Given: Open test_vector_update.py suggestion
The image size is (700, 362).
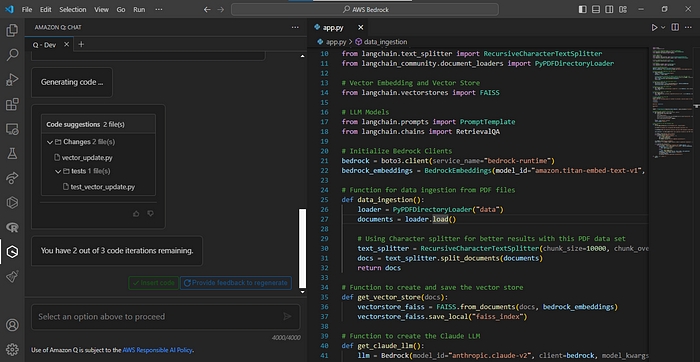Looking at the screenshot, I should 99,187.
